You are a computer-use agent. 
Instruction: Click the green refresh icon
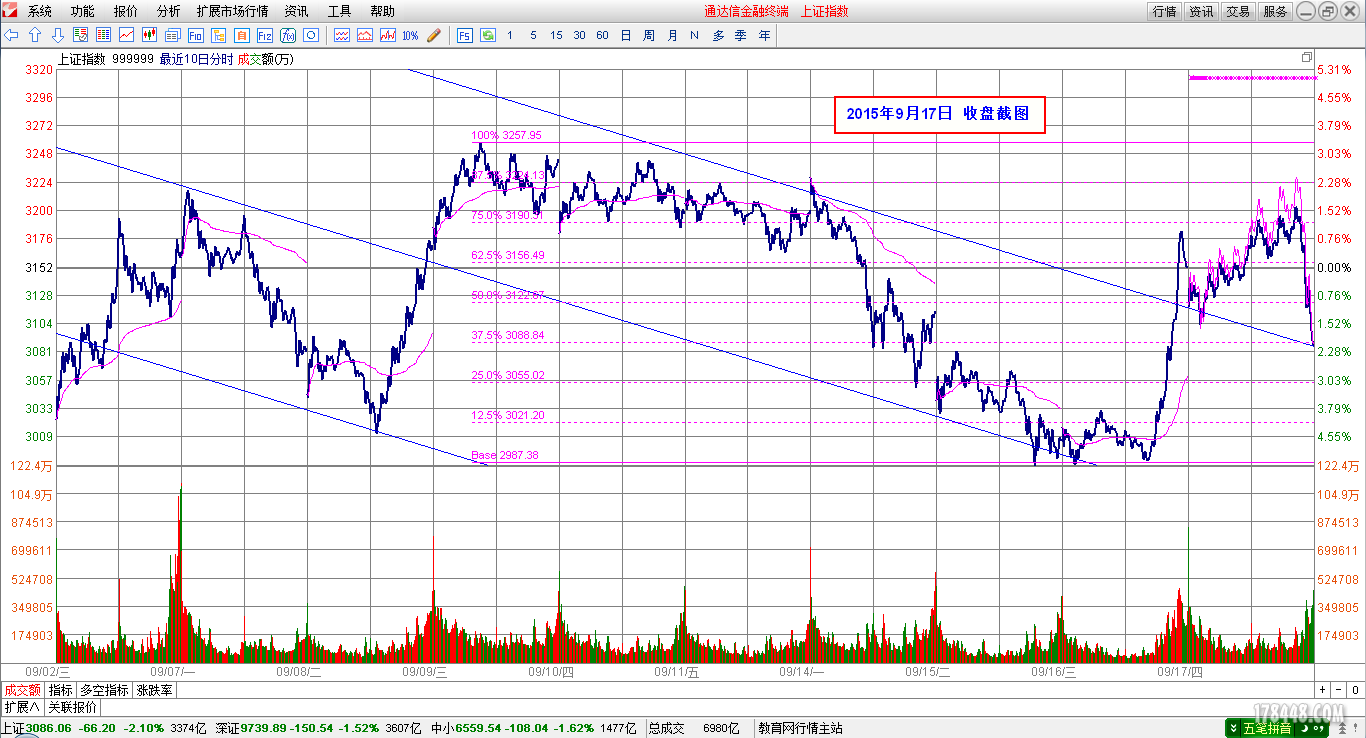(487, 35)
